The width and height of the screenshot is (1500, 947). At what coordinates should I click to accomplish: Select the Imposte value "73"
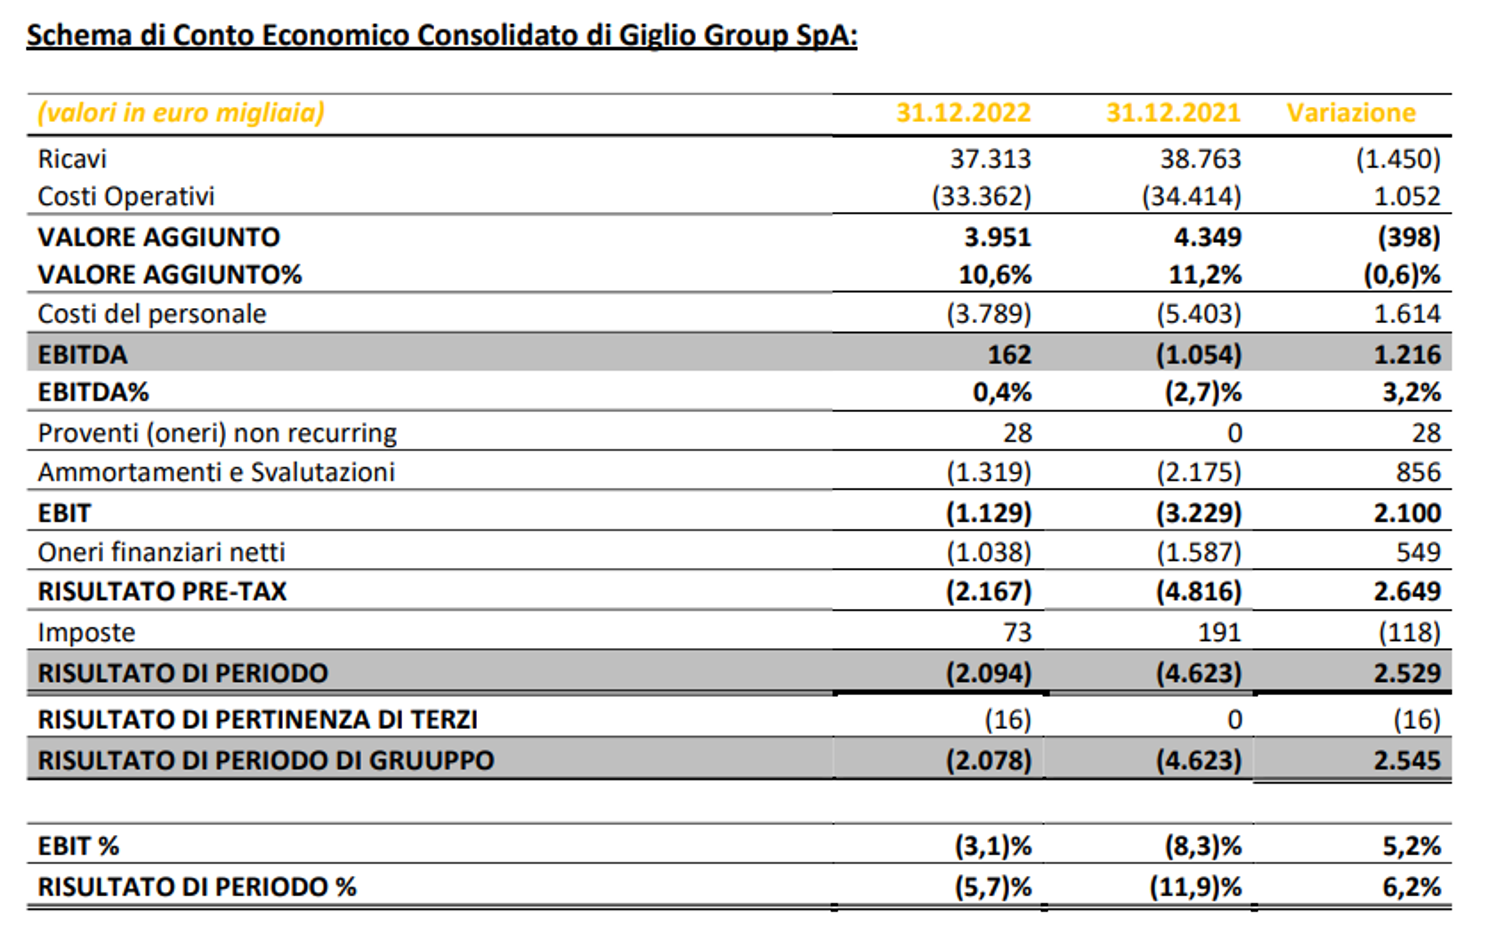[1017, 632]
